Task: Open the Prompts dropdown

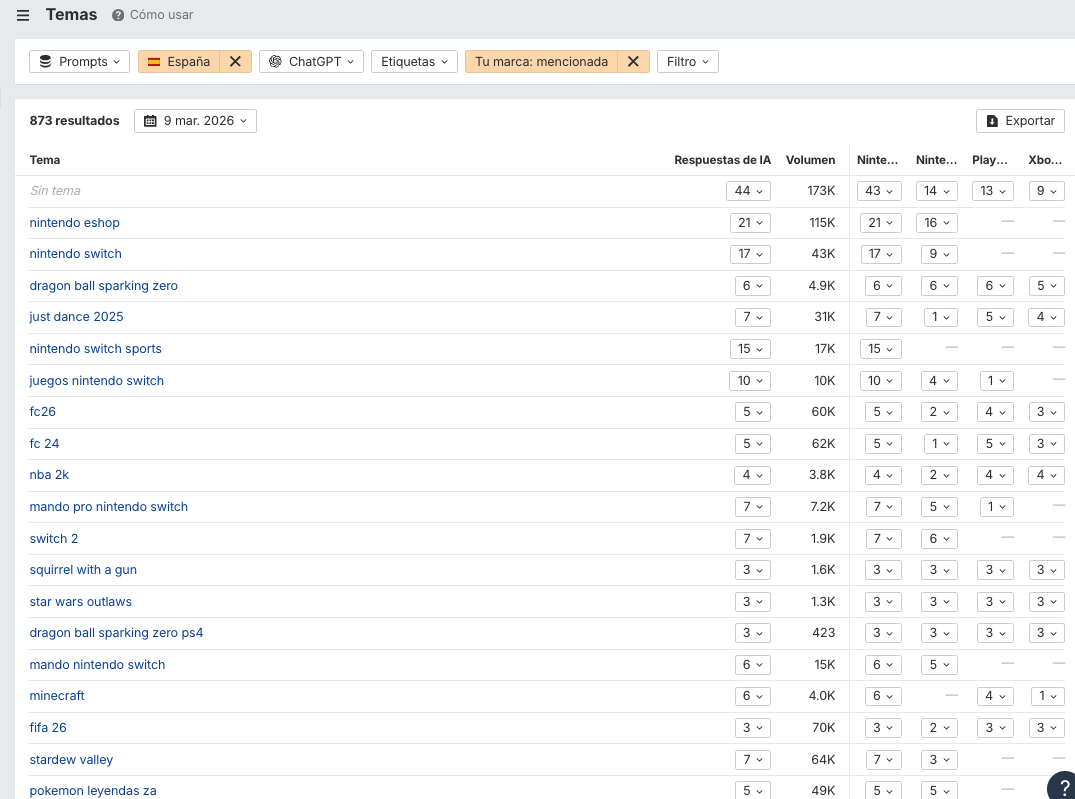Action: tap(79, 62)
